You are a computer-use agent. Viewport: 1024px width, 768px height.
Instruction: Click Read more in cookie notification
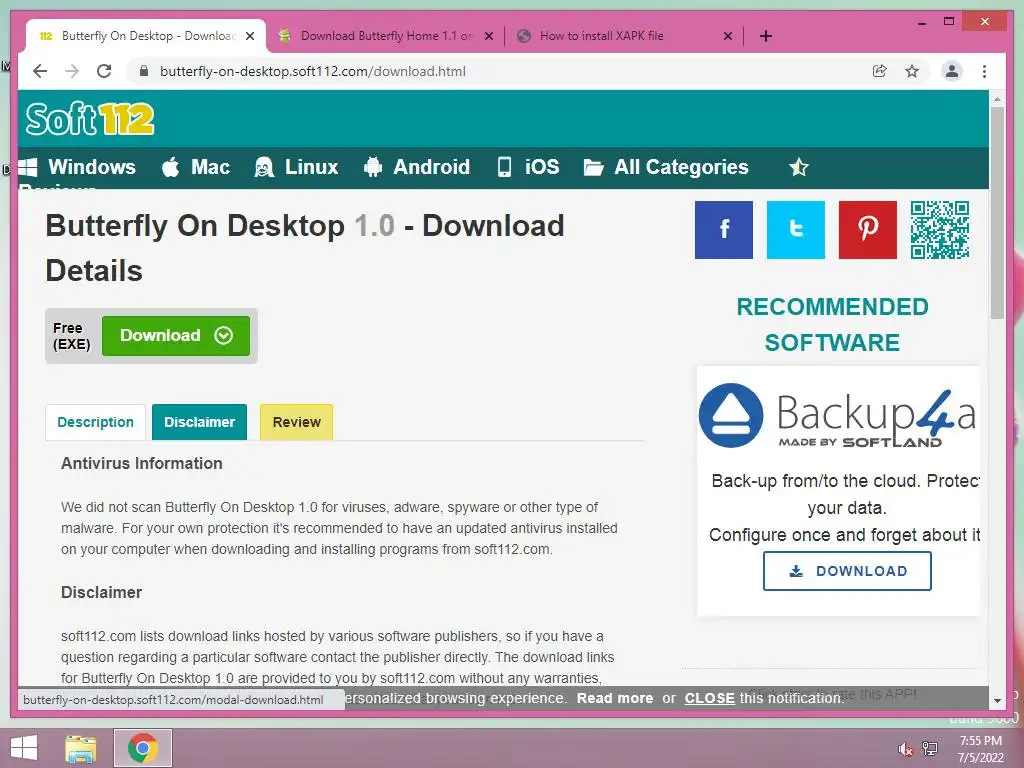coord(615,698)
